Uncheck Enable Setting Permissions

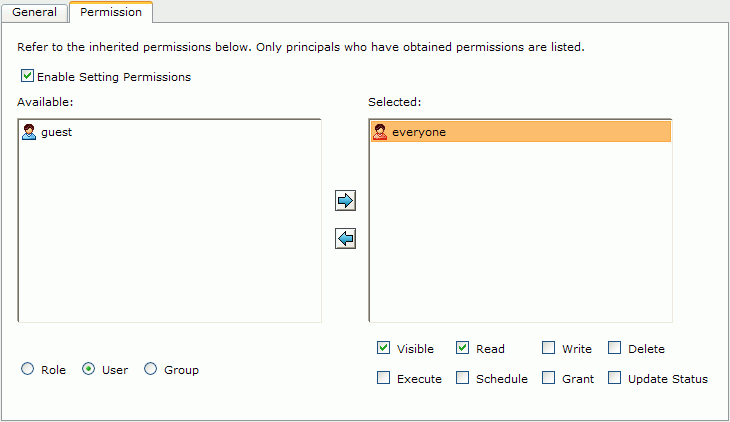[x=27, y=75]
